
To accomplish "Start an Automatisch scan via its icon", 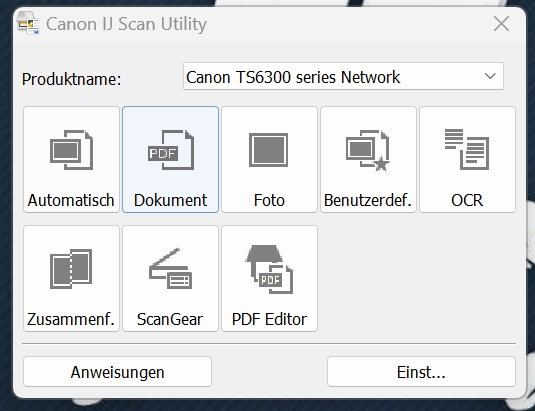I will (71, 150).
